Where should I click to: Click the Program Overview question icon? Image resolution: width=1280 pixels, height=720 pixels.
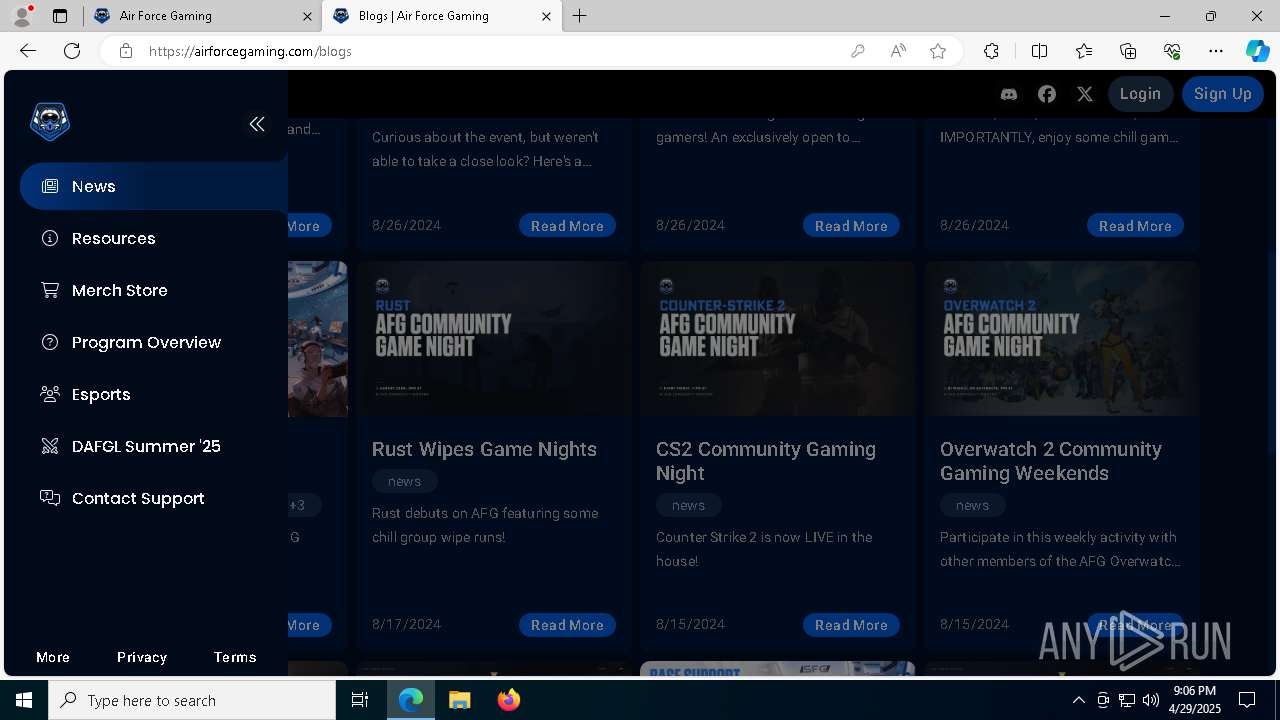(49, 342)
